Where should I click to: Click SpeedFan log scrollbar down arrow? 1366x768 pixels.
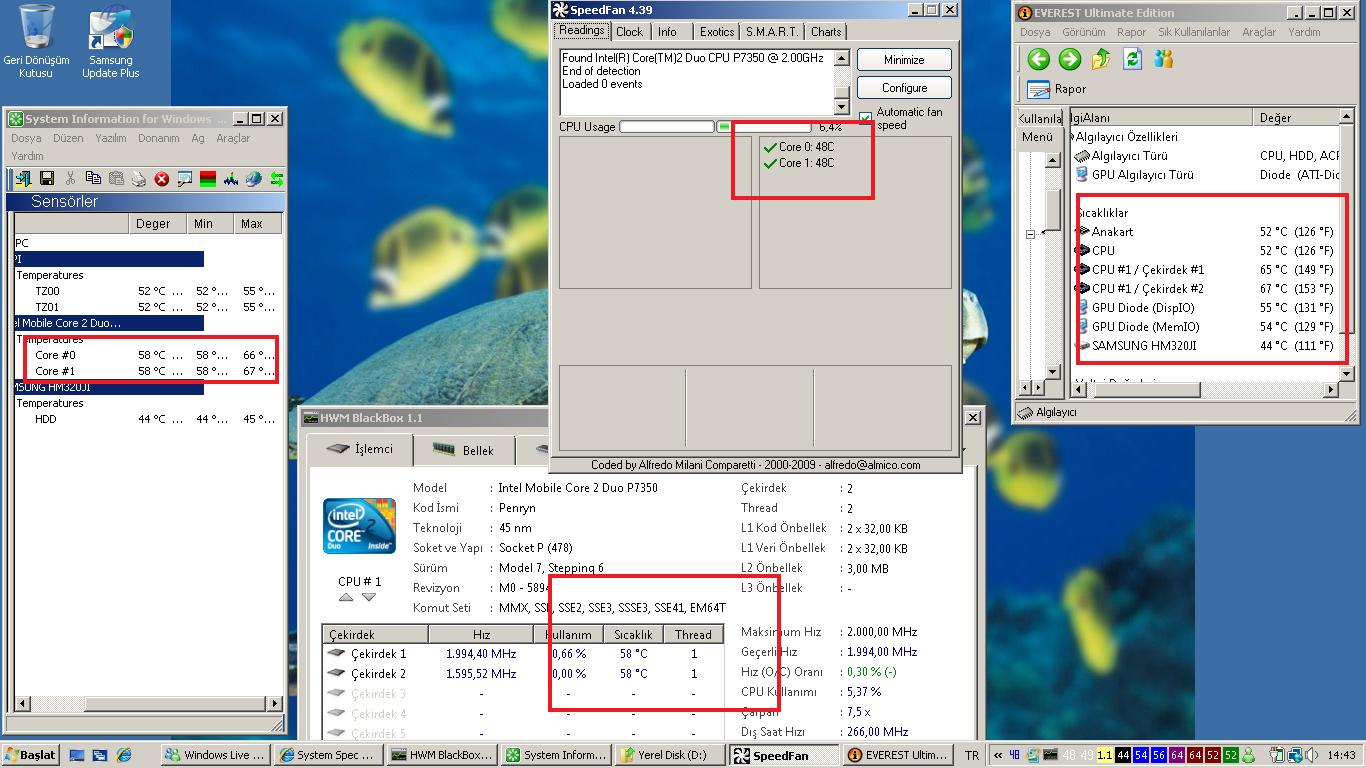coord(841,107)
